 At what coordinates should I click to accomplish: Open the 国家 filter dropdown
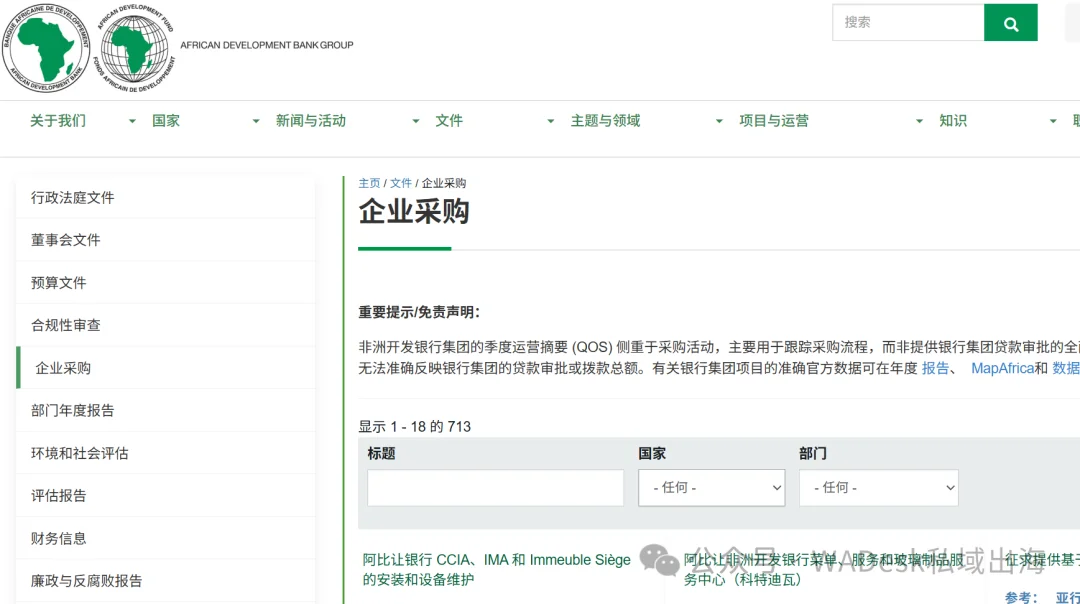point(711,488)
